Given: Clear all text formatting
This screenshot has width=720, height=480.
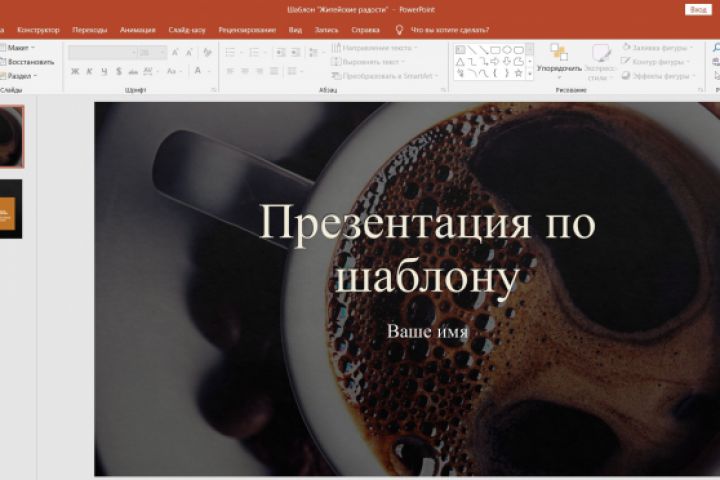Looking at the screenshot, I should [208, 52].
